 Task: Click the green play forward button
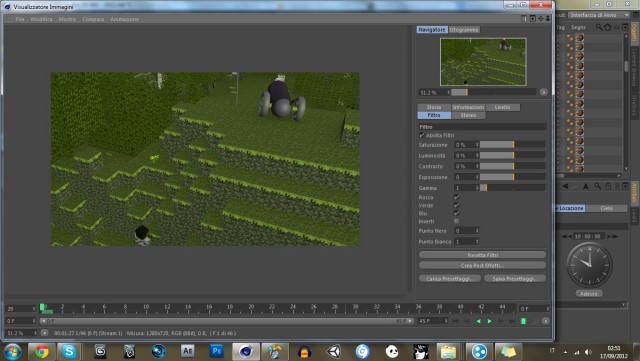coord(489,321)
